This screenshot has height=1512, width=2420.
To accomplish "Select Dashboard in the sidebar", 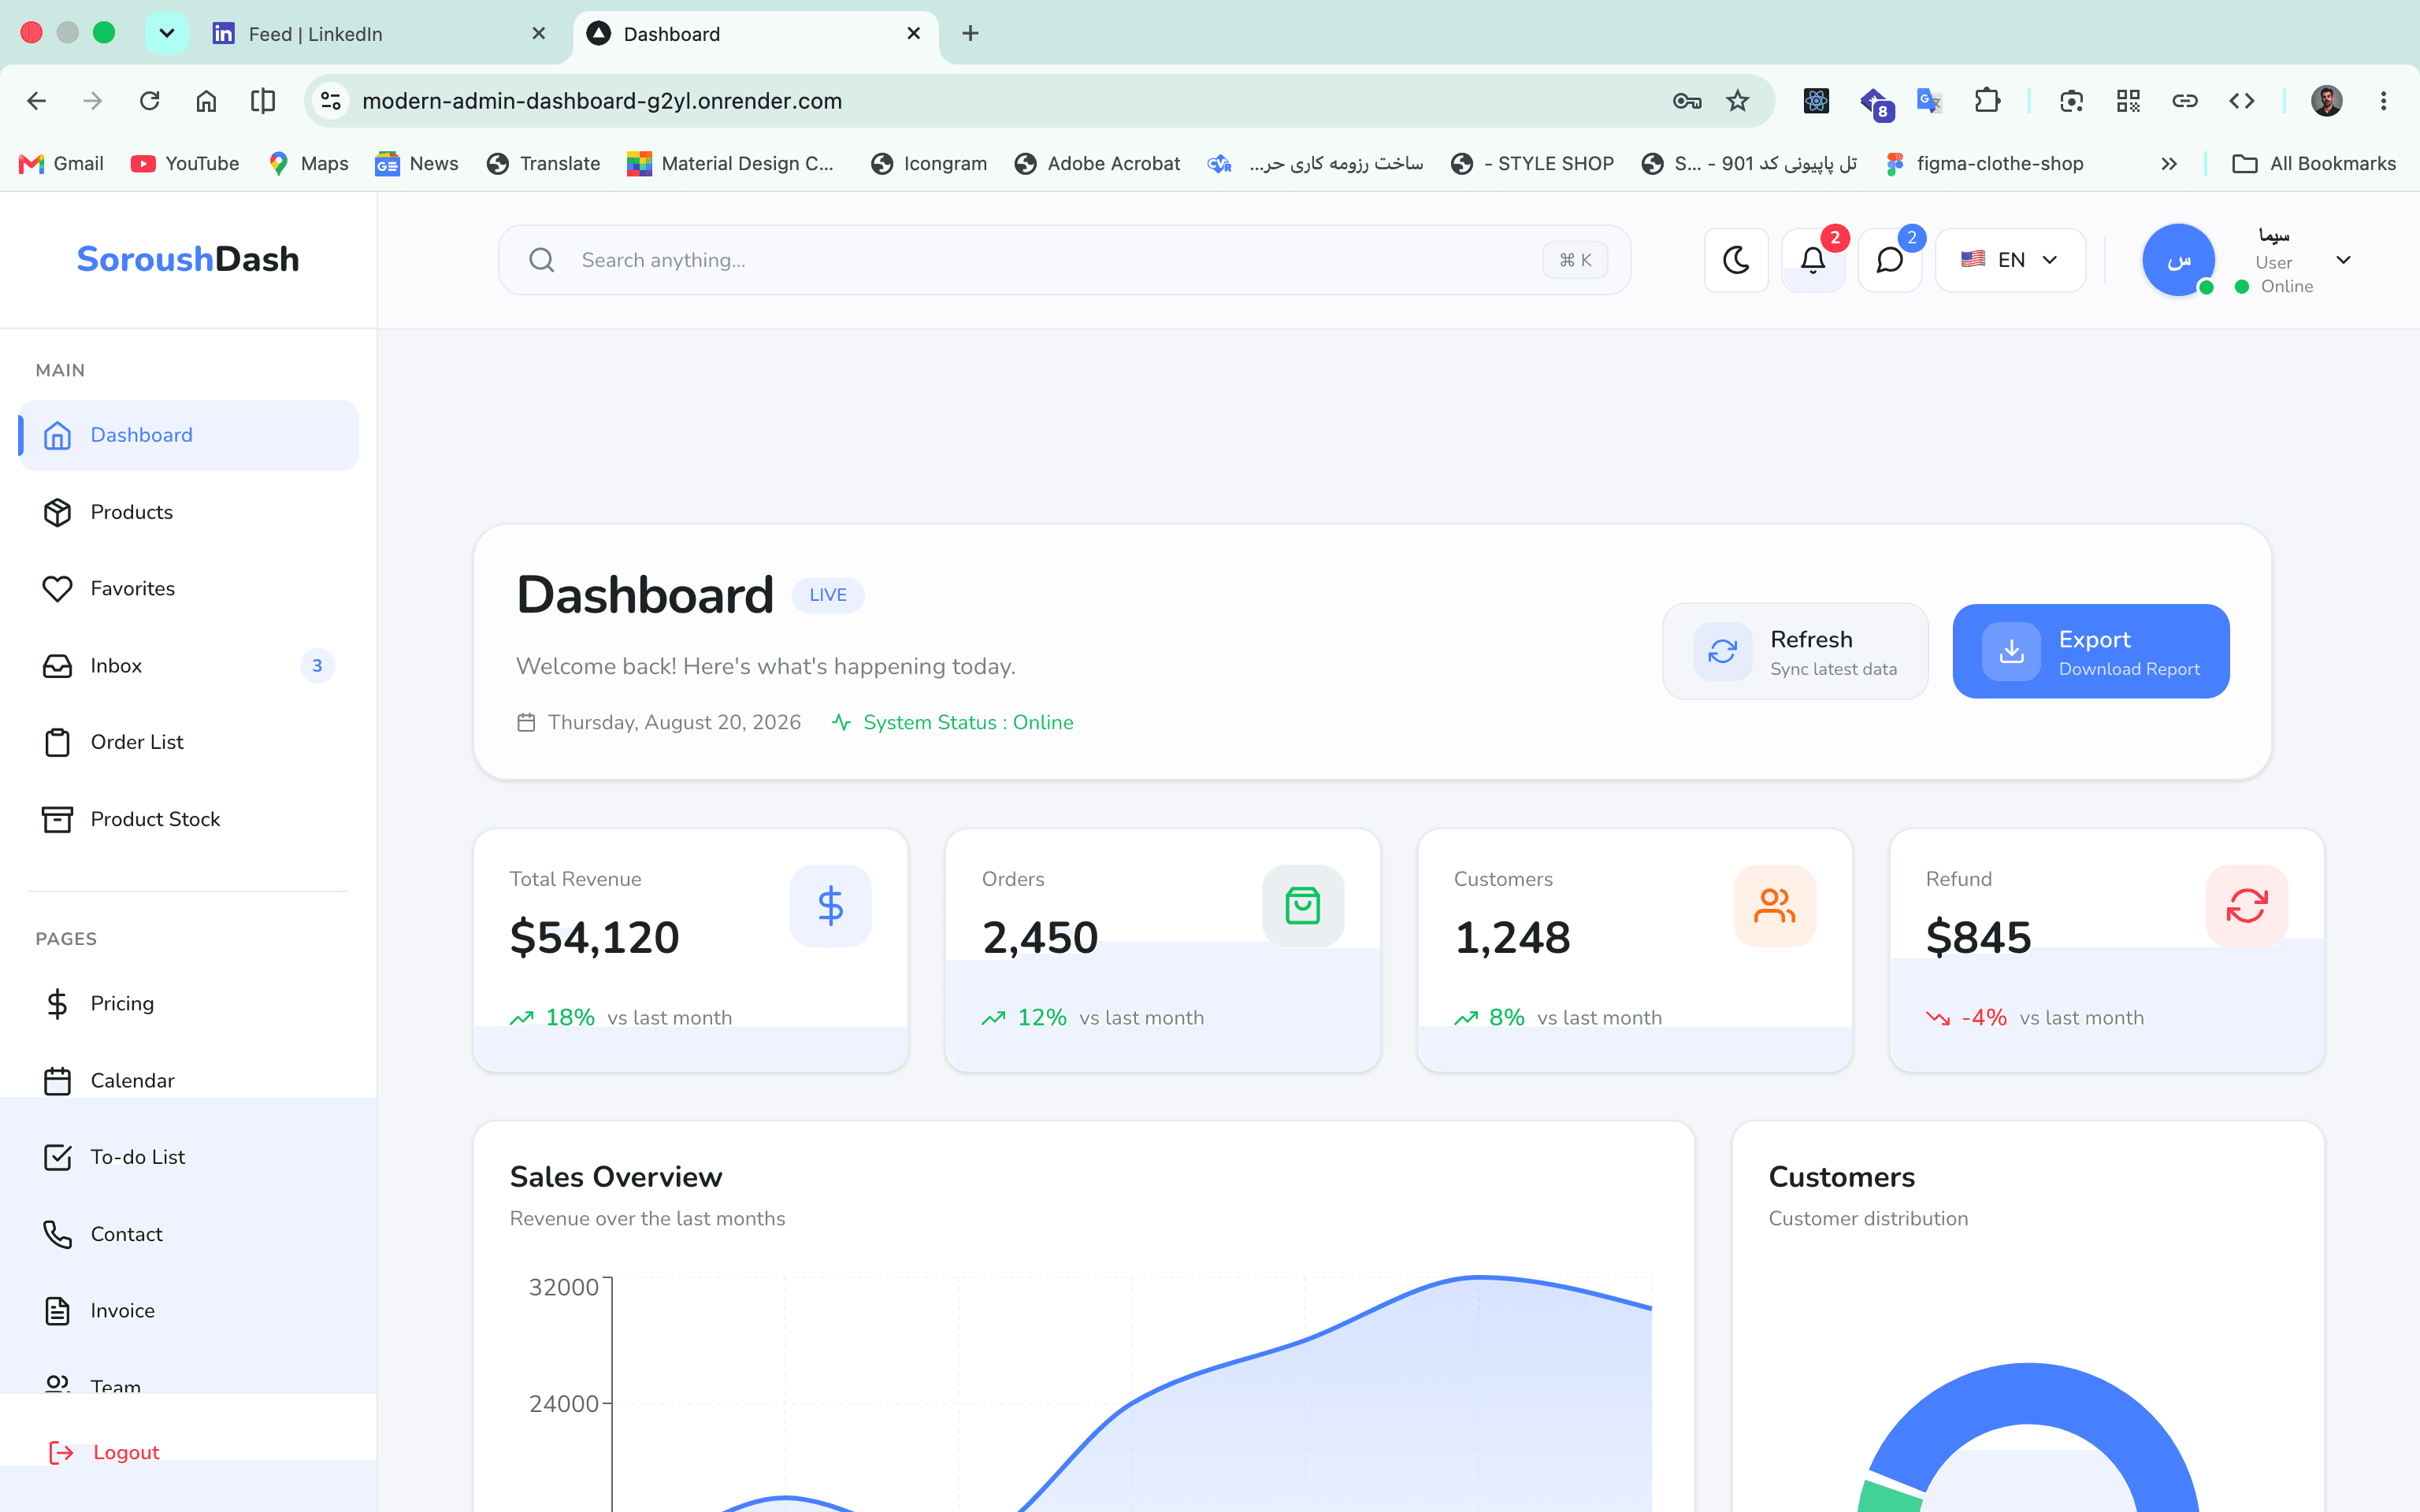I will pyautogui.click(x=189, y=435).
